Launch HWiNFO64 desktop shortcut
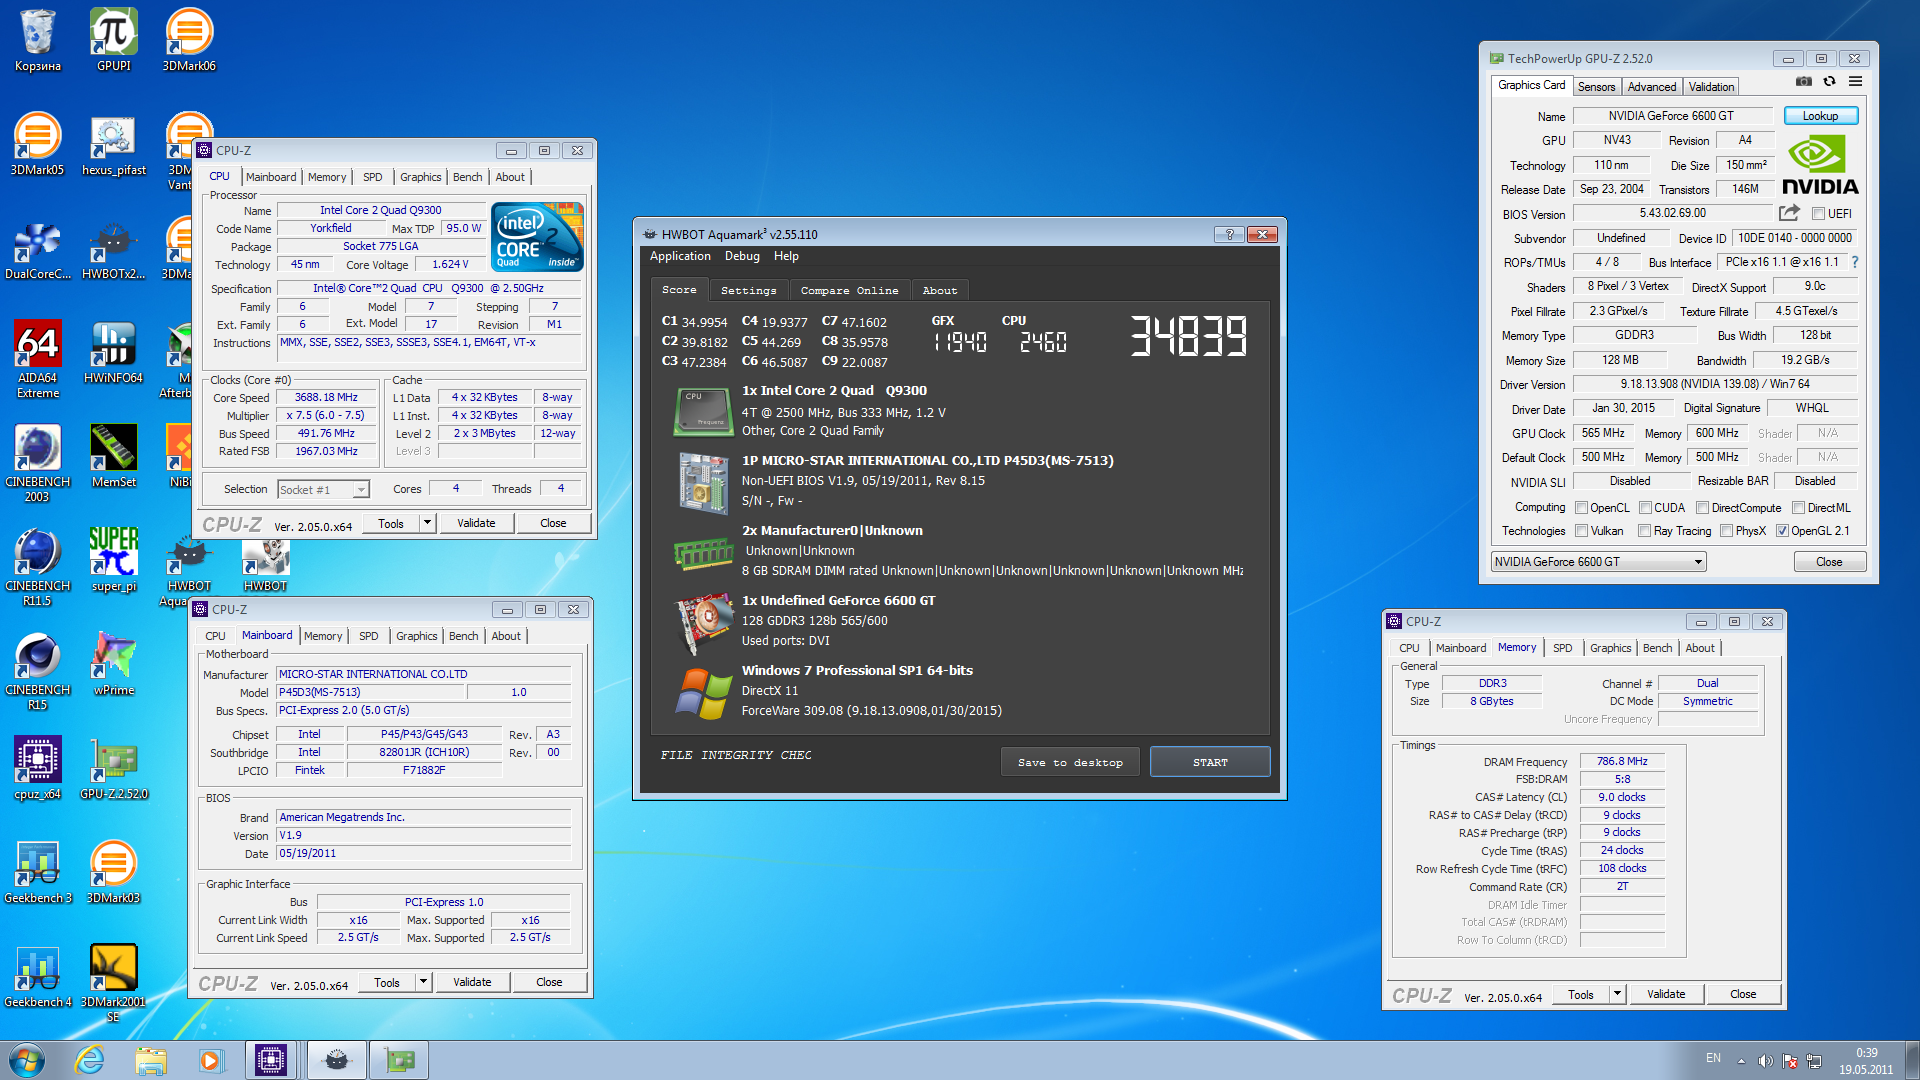The height and width of the screenshot is (1080, 1920). pyautogui.click(x=113, y=352)
